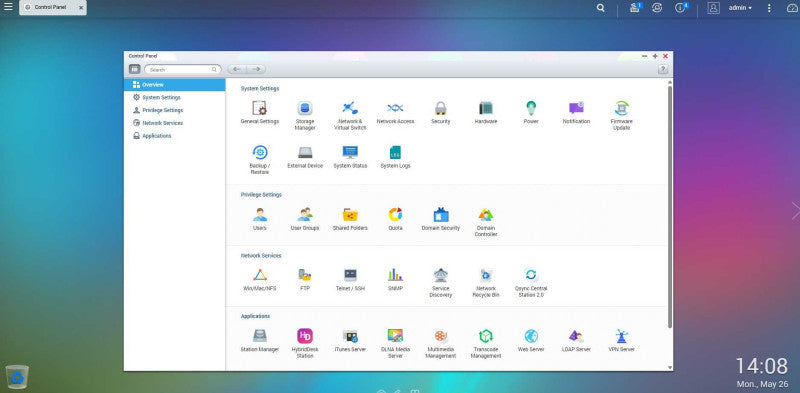Open Network Access settings

[395, 113]
